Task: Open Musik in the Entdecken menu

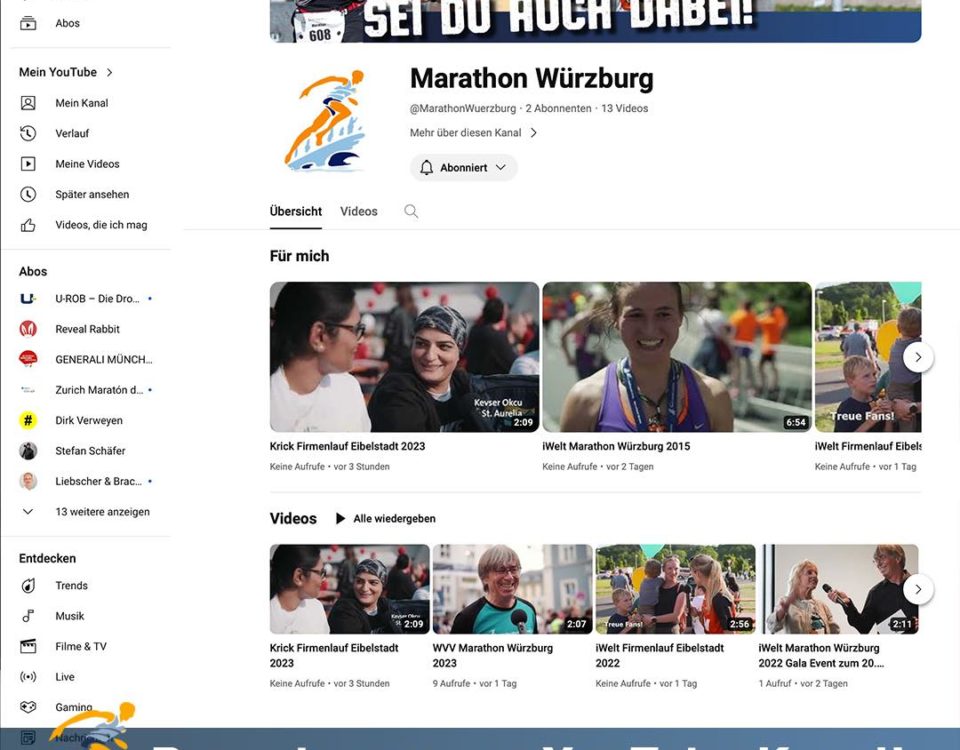Action: pos(70,616)
